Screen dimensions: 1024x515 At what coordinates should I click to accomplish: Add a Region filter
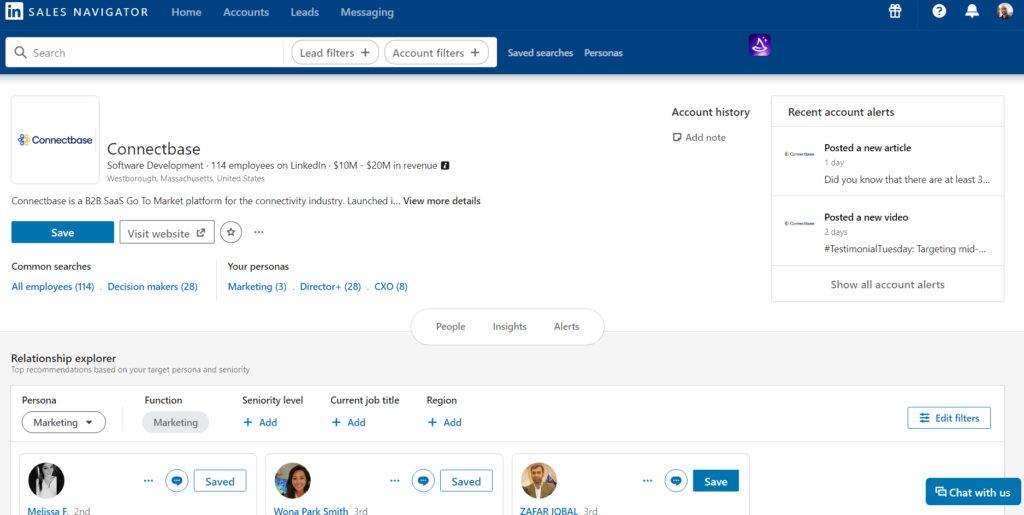click(x=444, y=422)
